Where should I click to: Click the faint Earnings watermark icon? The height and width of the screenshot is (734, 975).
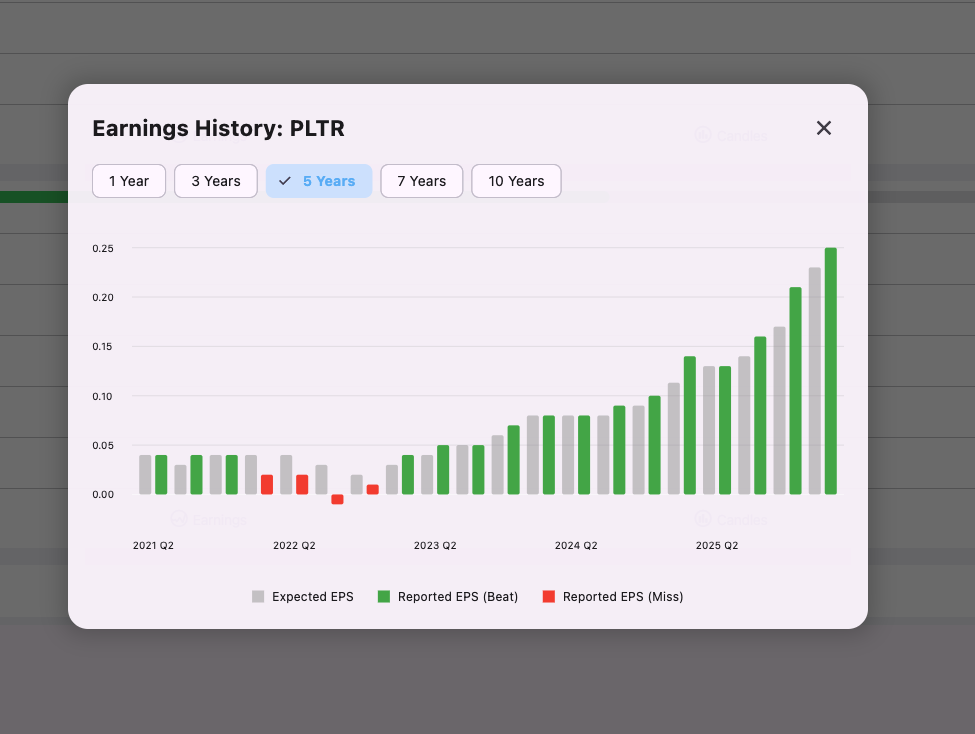coord(180,519)
